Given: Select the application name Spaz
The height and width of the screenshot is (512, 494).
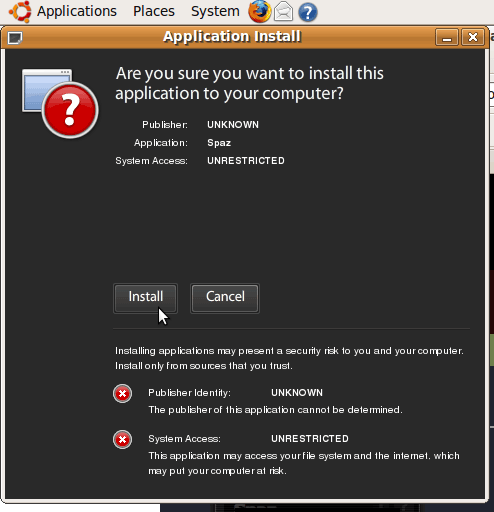Looking at the screenshot, I should coord(219,143).
